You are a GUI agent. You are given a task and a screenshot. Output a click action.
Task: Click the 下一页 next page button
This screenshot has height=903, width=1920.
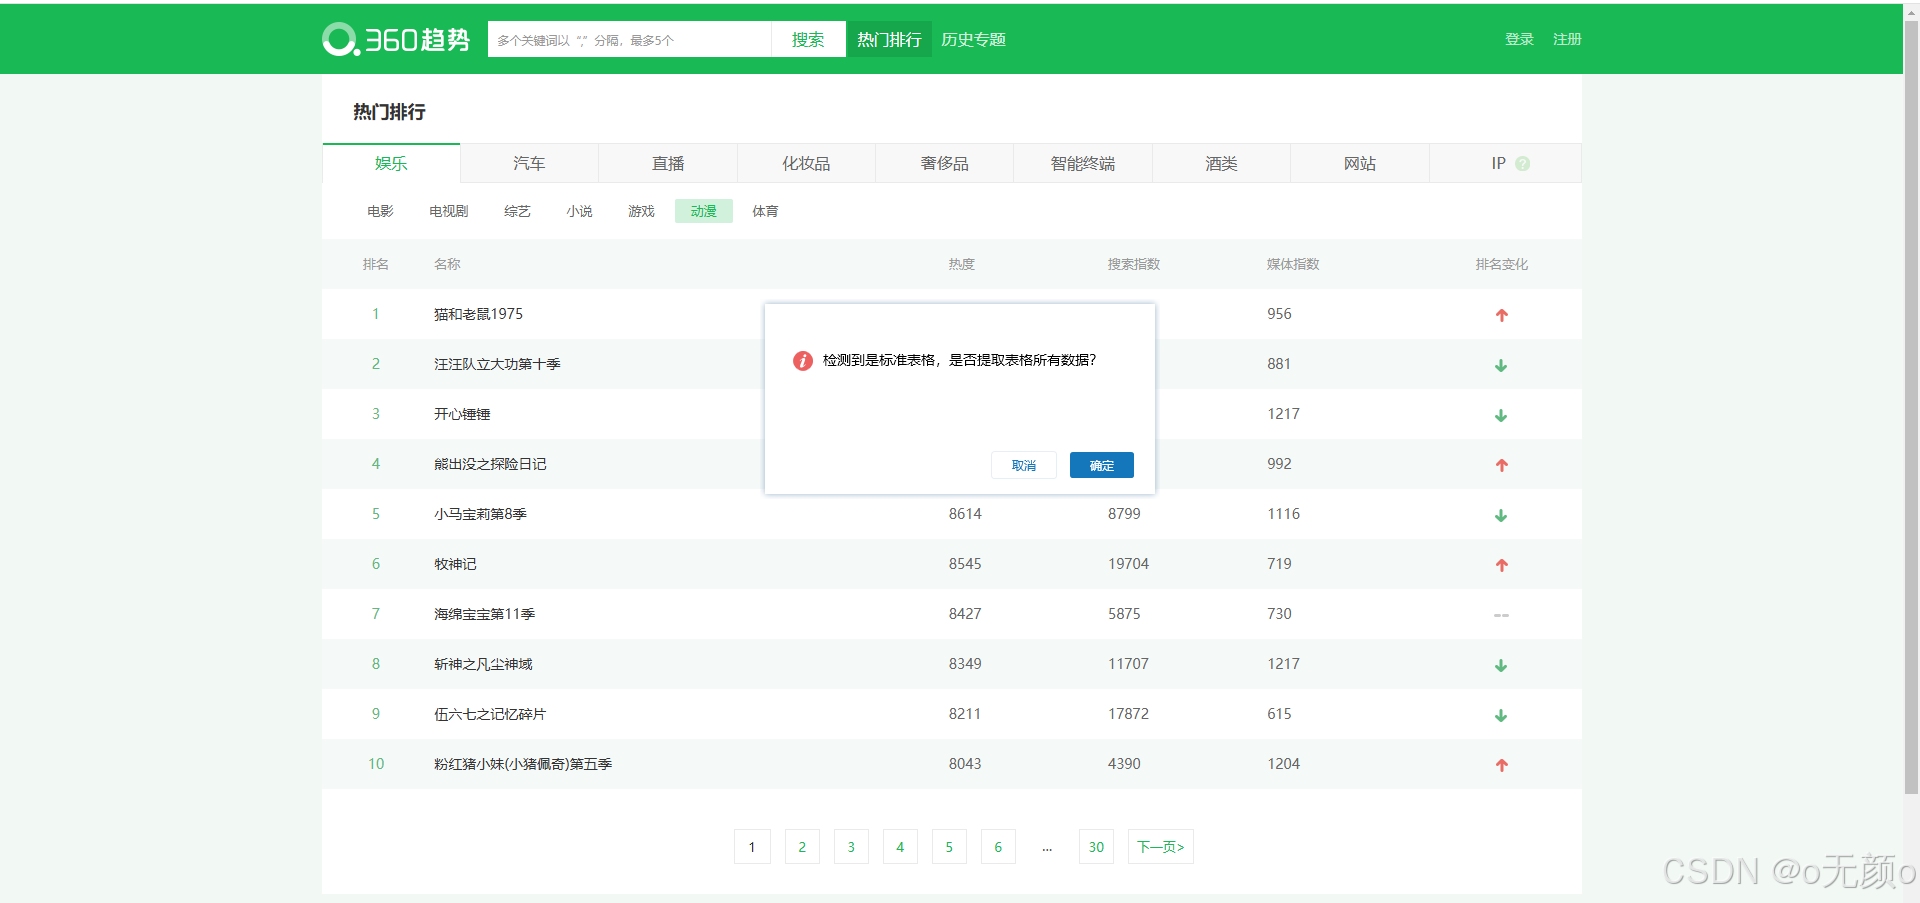tap(1161, 847)
